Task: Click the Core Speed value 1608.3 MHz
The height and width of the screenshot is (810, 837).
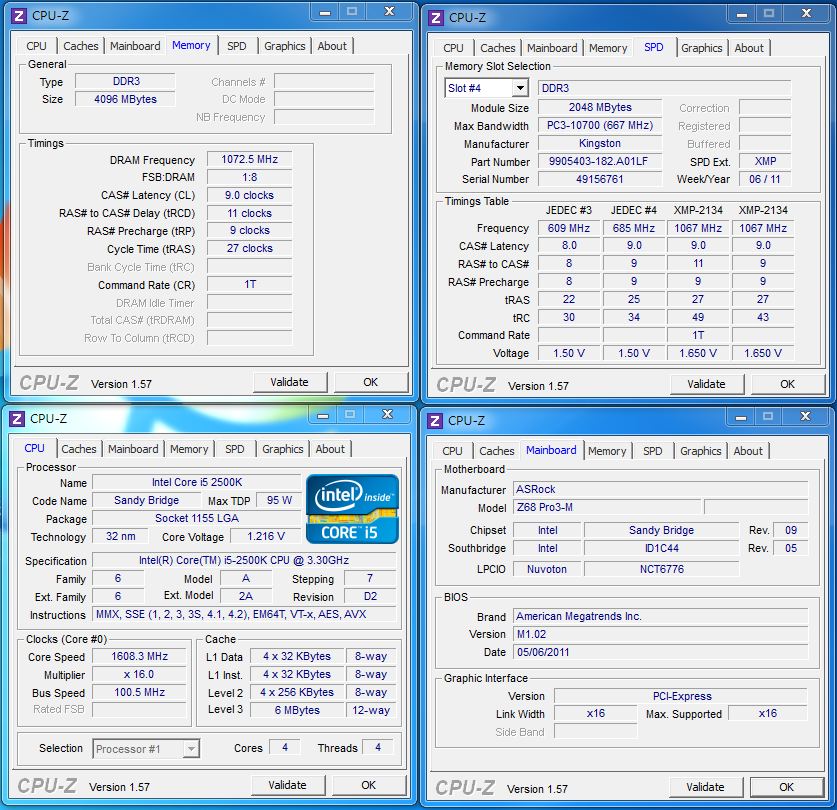Action: (139, 657)
